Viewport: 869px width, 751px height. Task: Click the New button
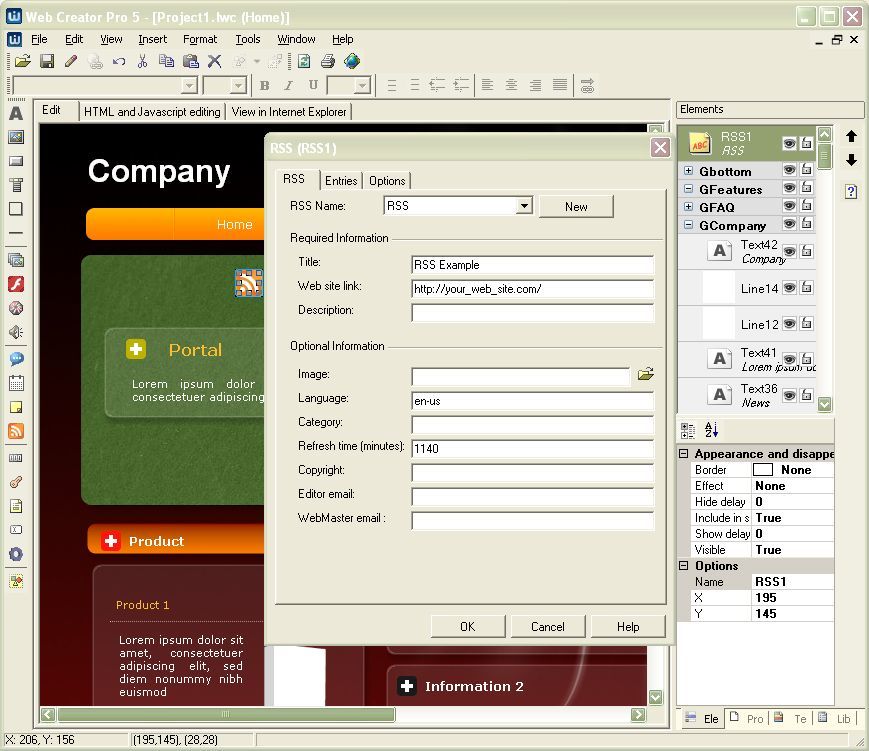click(x=576, y=207)
